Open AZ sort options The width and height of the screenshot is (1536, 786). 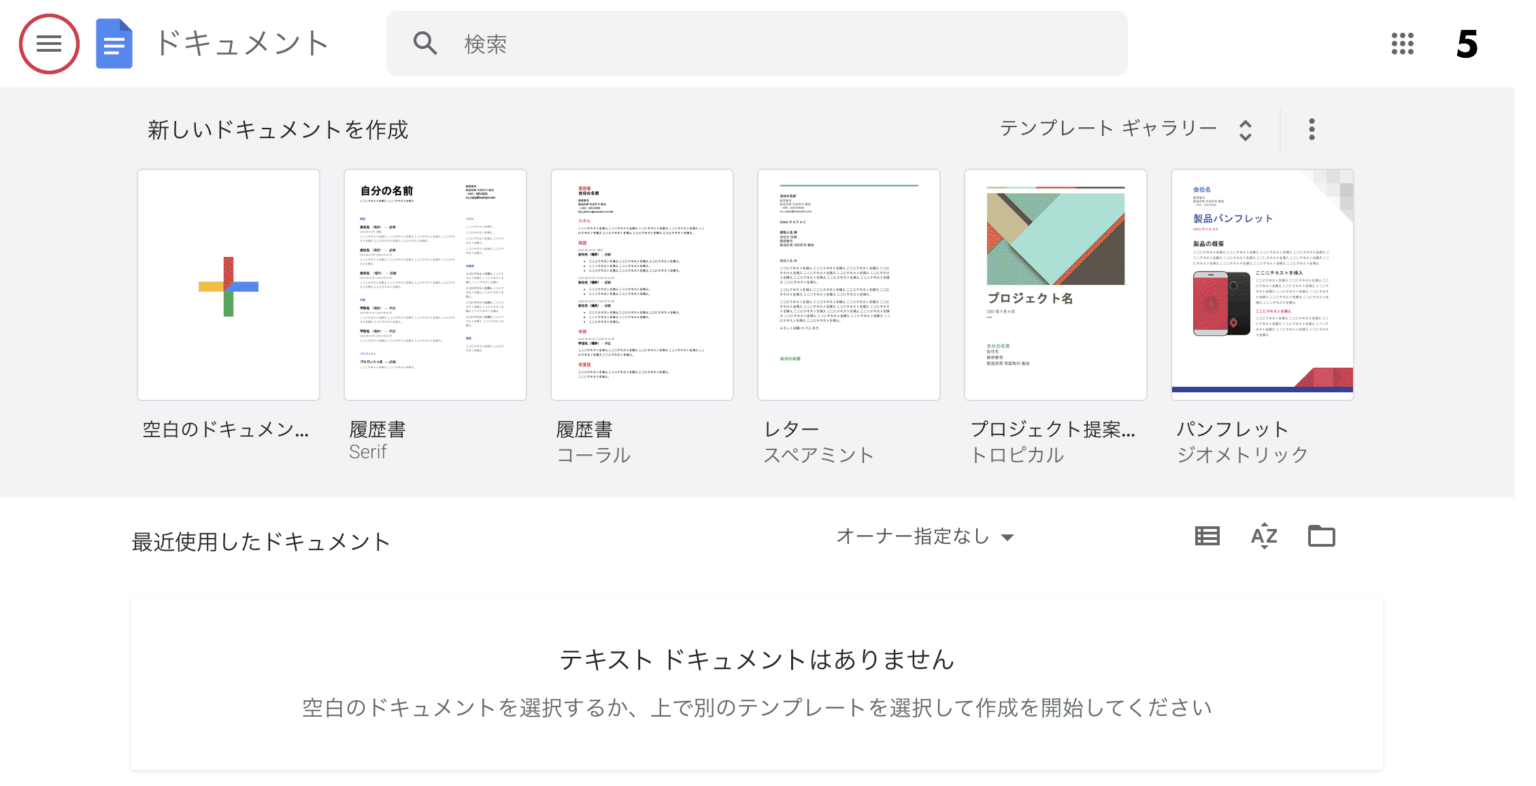[1264, 536]
